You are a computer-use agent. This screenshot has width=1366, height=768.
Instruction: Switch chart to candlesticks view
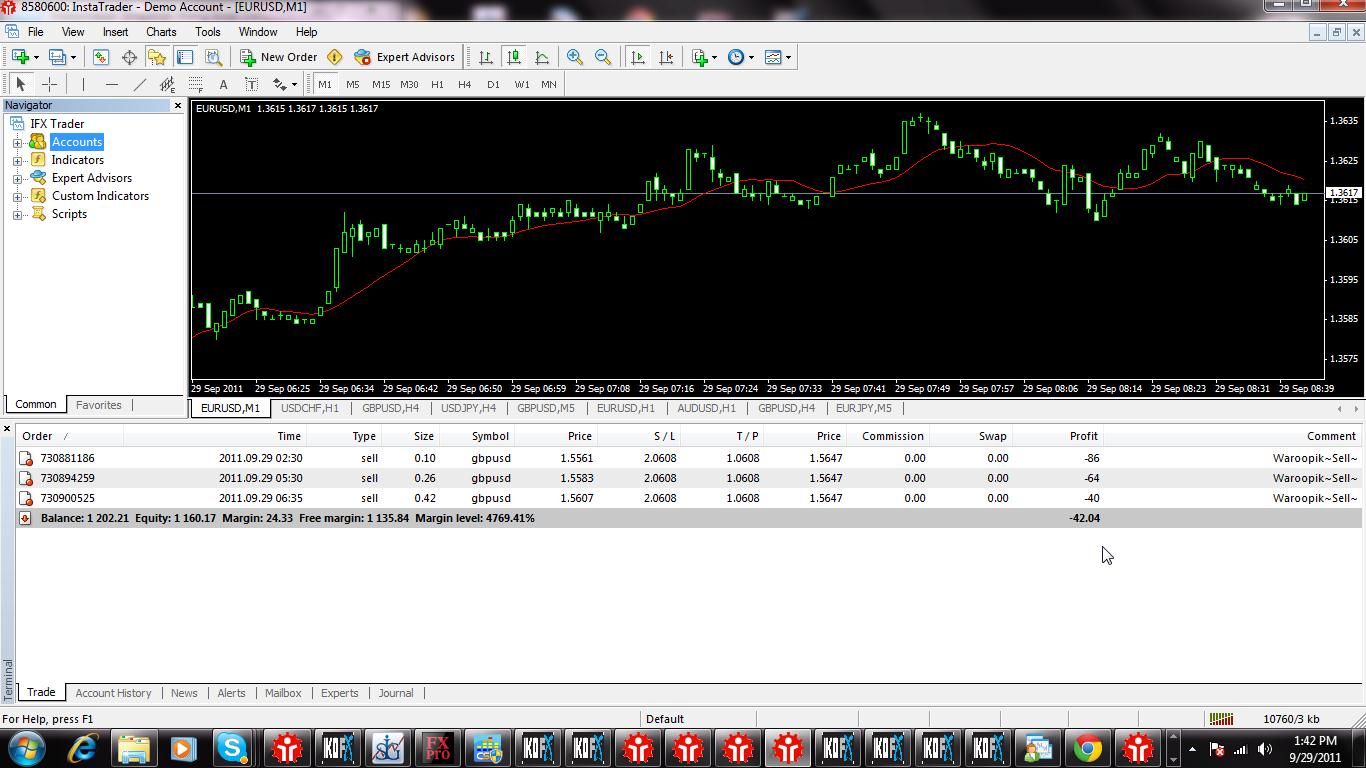pos(514,57)
